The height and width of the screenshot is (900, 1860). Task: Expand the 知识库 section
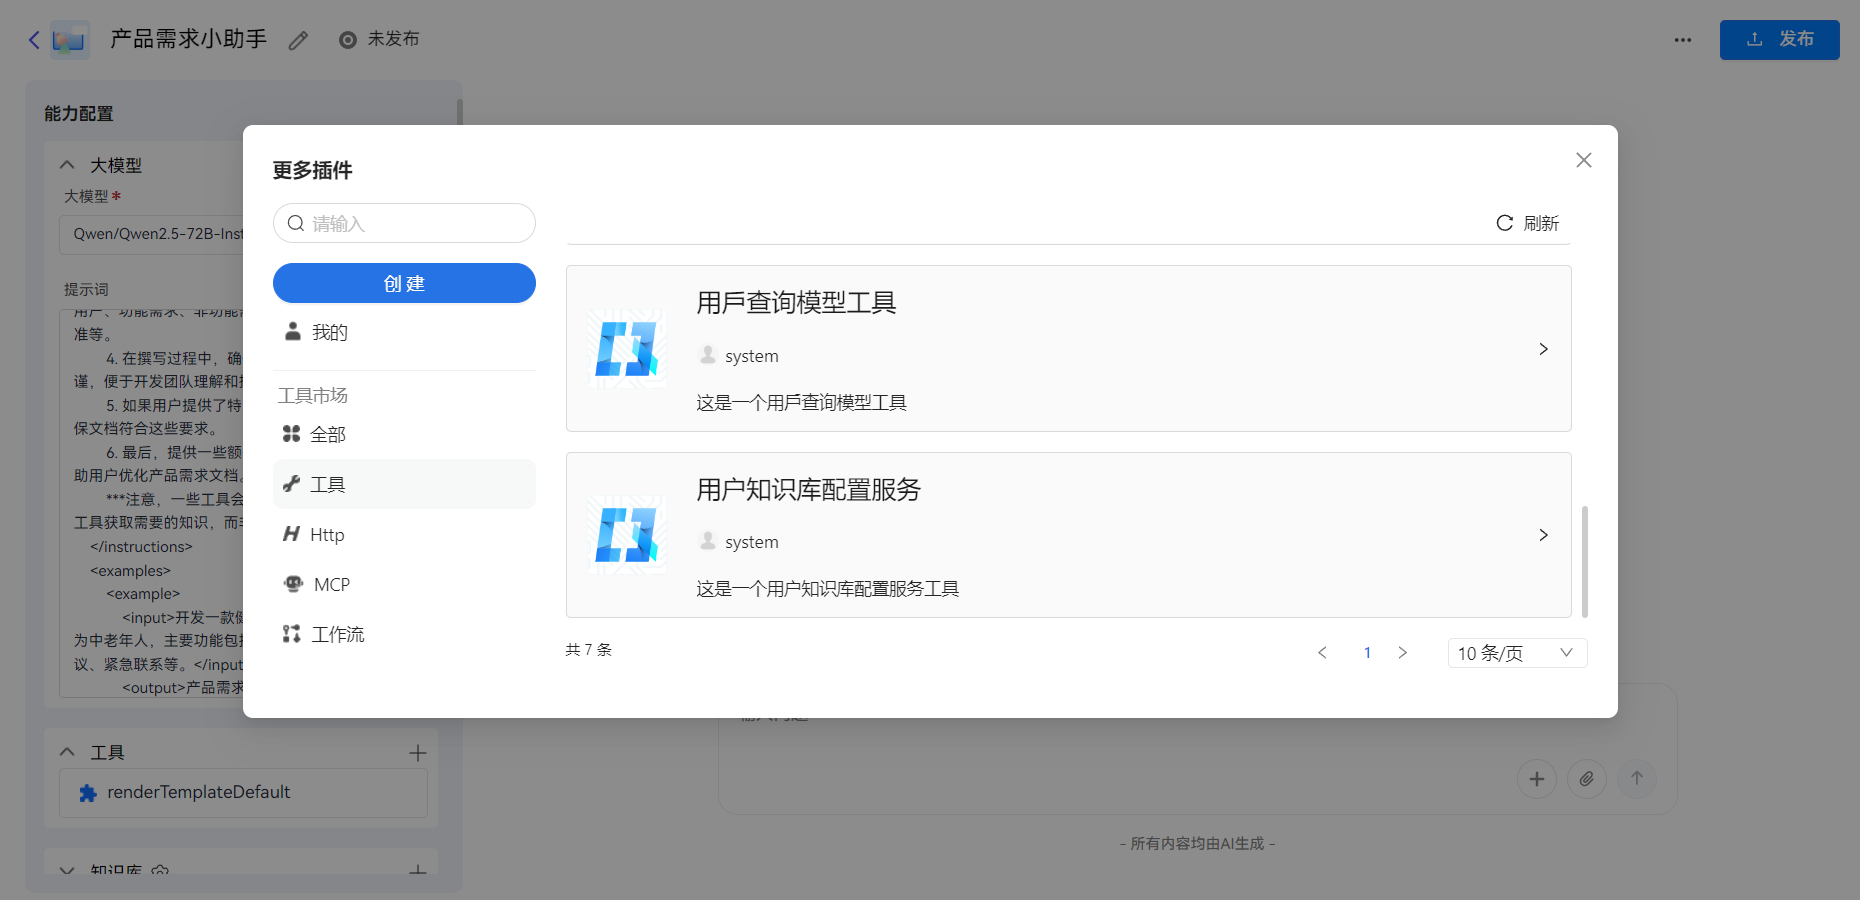(66, 869)
